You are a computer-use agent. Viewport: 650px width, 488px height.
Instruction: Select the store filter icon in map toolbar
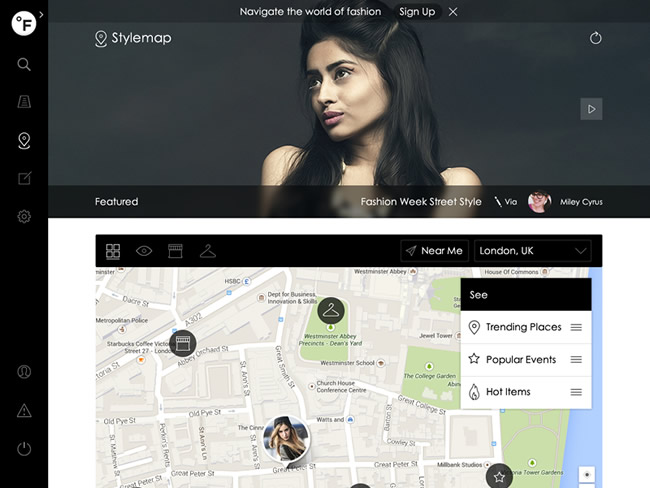[x=175, y=251]
